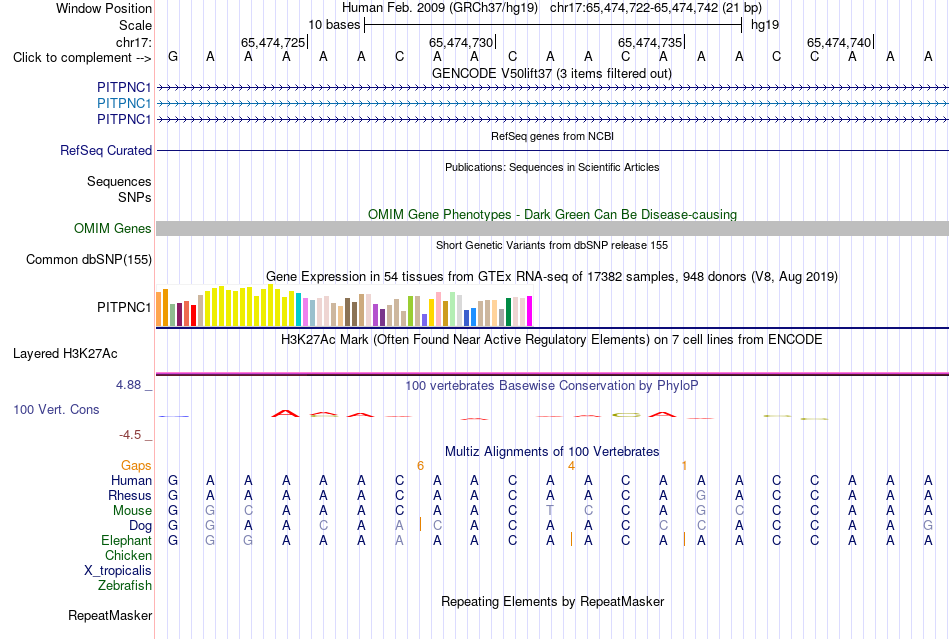950x639 pixels.
Task: Select the Human alignment row label
Action: [x=131, y=480]
